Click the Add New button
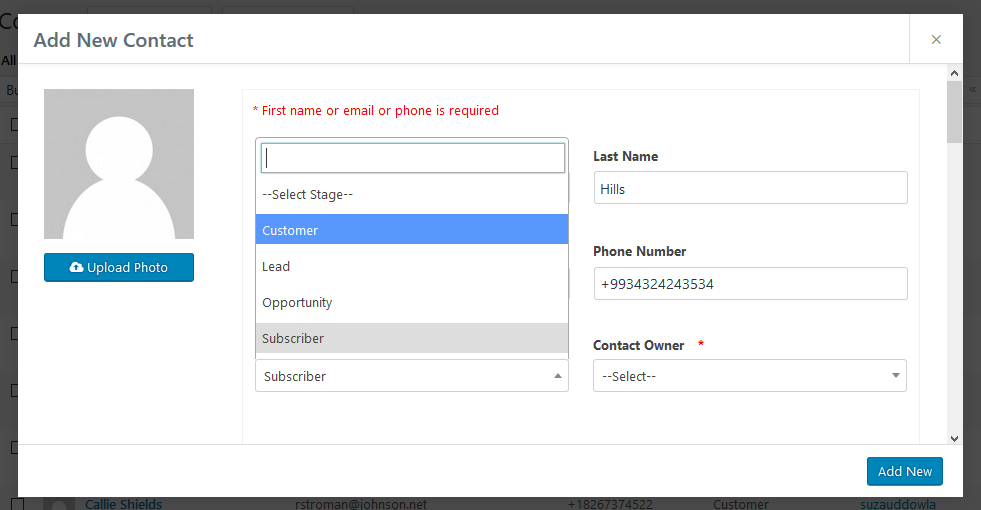The height and width of the screenshot is (510, 981). coord(905,471)
